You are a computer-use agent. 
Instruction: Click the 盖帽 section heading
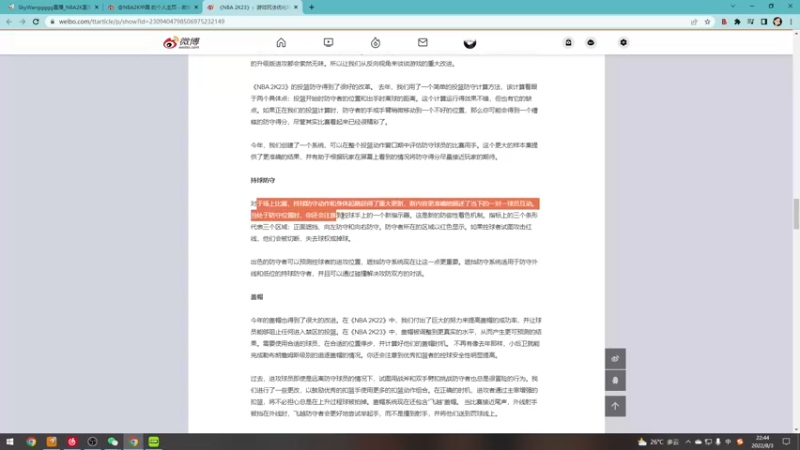[x=257, y=297]
